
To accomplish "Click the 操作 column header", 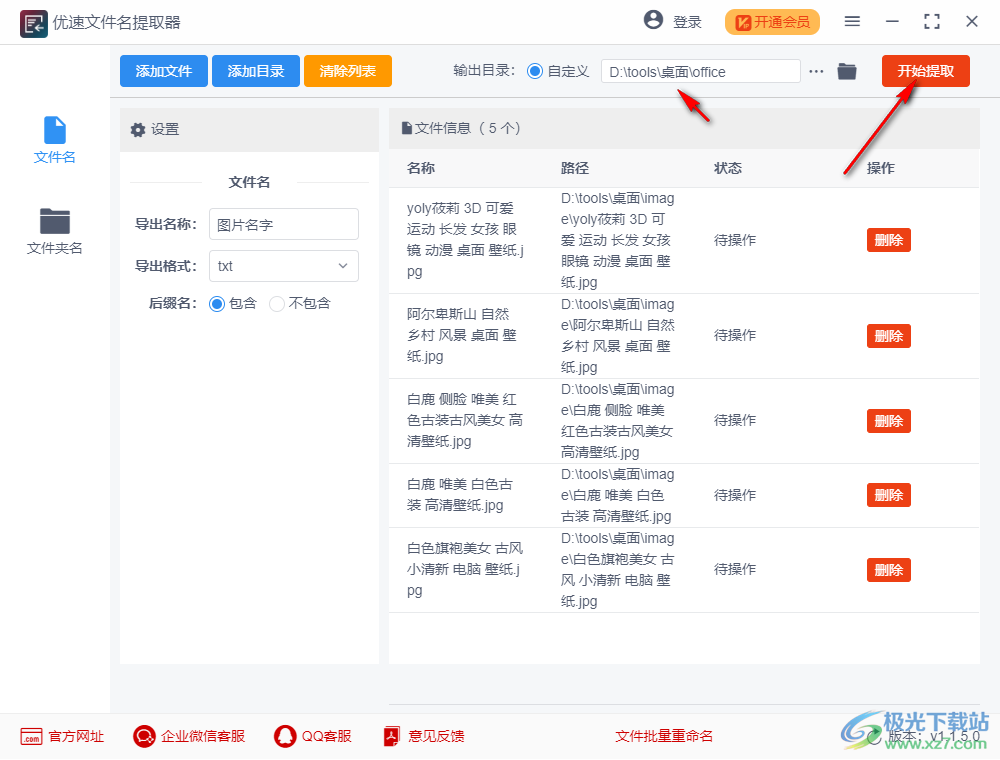I will click(x=881, y=168).
